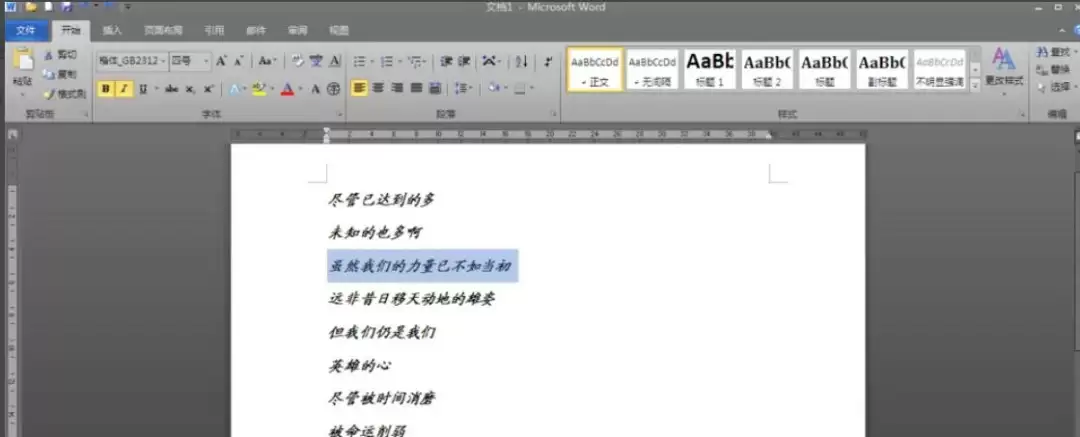Click the ruler toggle above vertical scrollbar
1080x437 pixels.
tap(1076, 136)
